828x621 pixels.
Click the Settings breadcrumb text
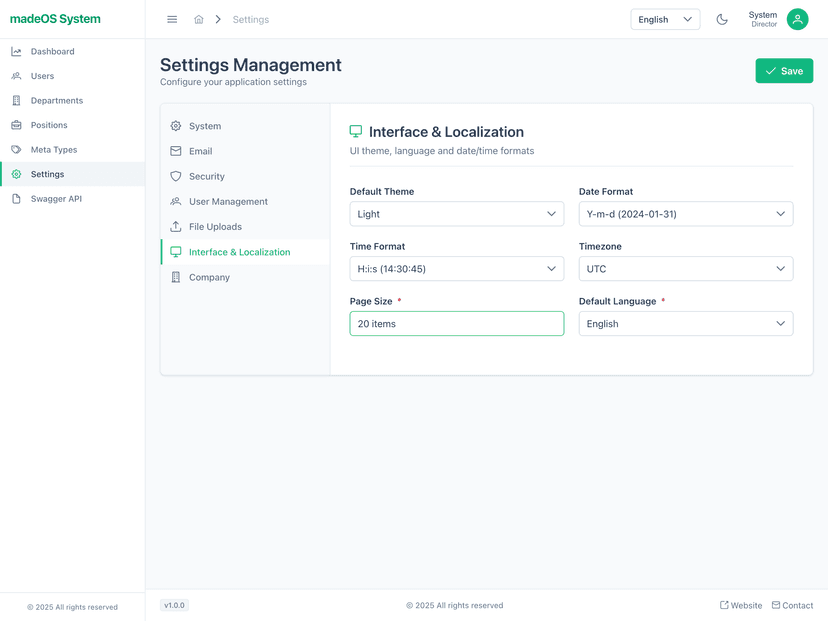(x=251, y=20)
